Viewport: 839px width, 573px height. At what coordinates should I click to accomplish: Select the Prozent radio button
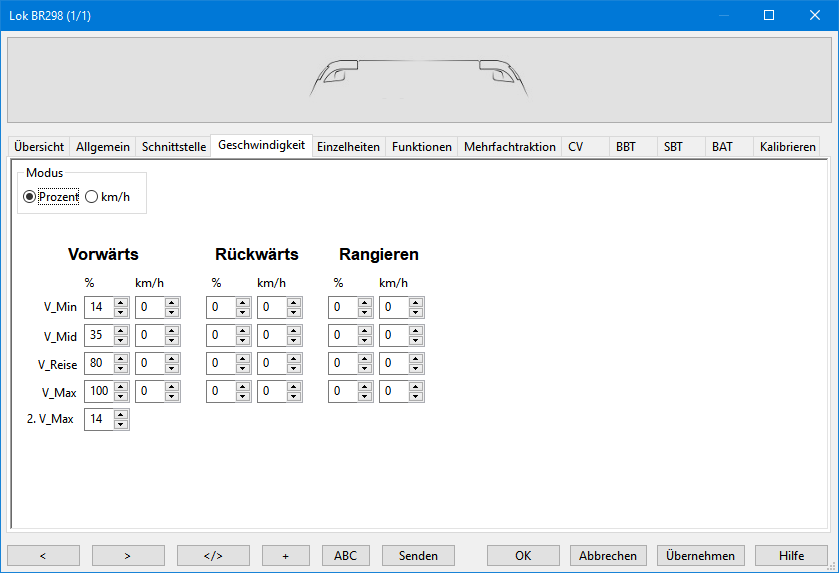(29, 197)
